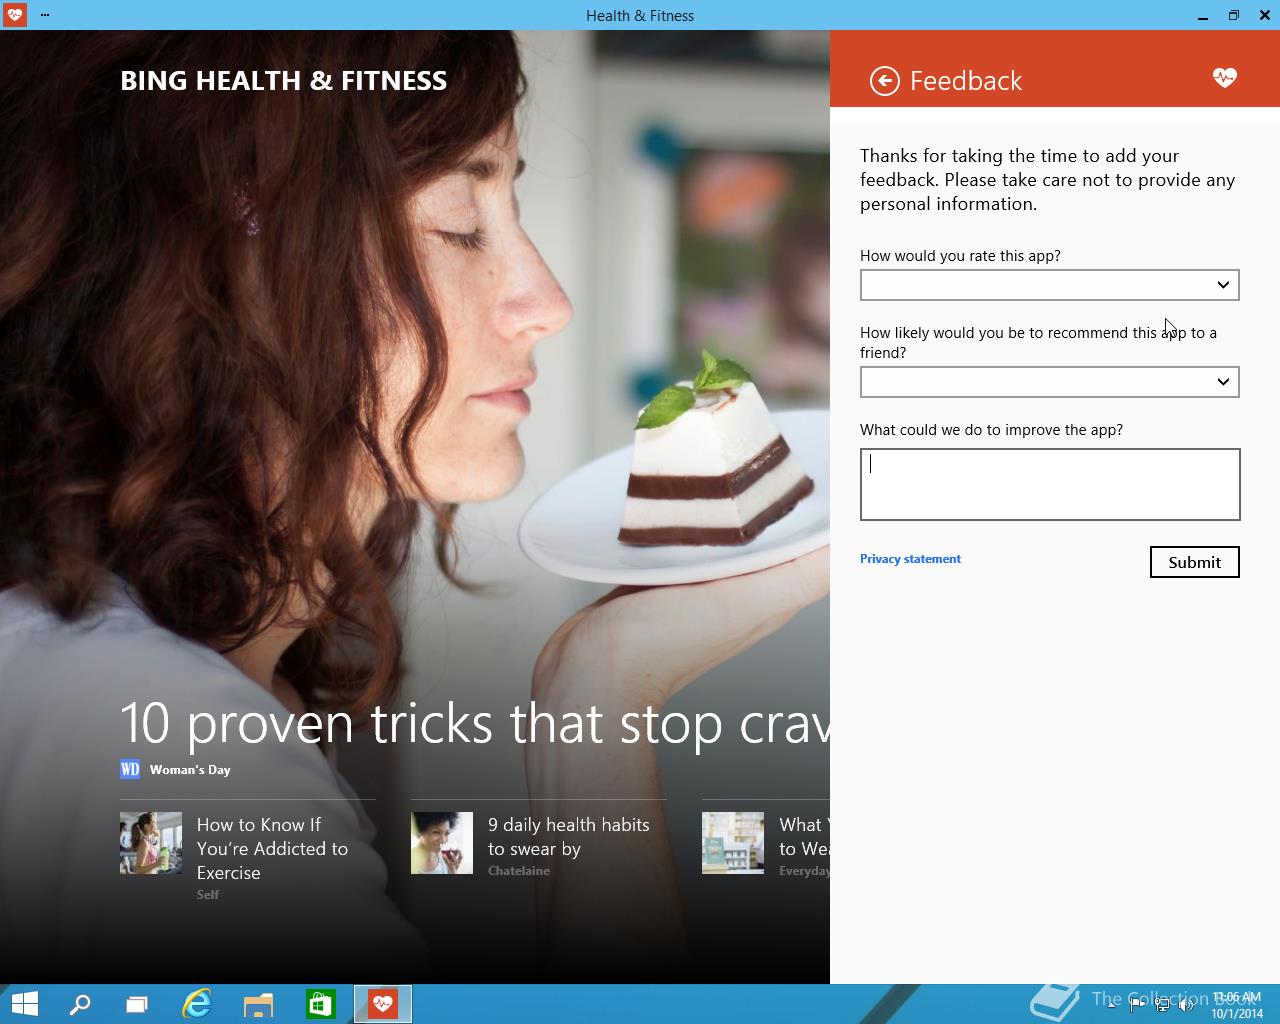Go back using the Feedback arrow icon
The height and width of the screenshot is (1024, 1280).
point(884,81)
